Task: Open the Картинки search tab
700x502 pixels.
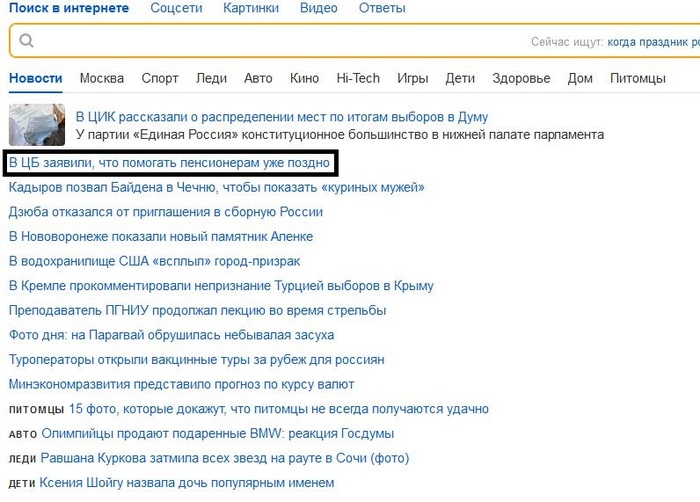Action: [x=251, y=8]
